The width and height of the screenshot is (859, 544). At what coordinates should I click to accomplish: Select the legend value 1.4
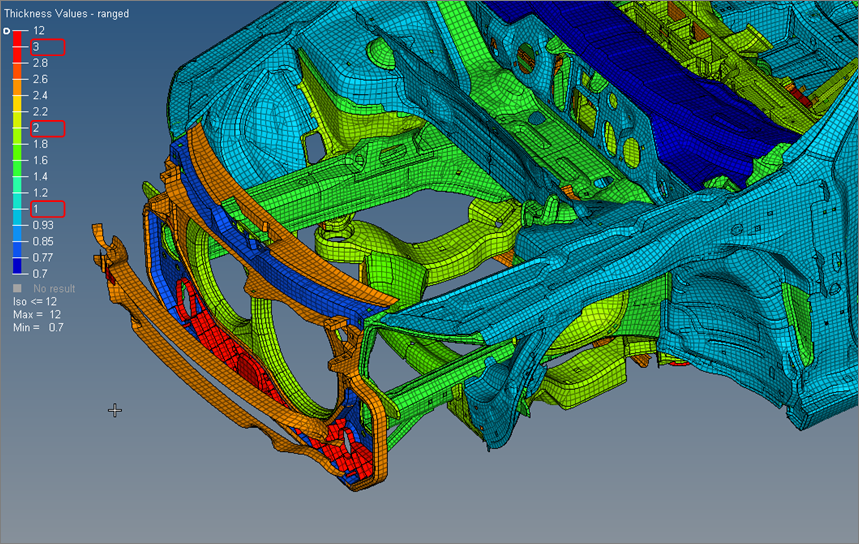[40, 176]
